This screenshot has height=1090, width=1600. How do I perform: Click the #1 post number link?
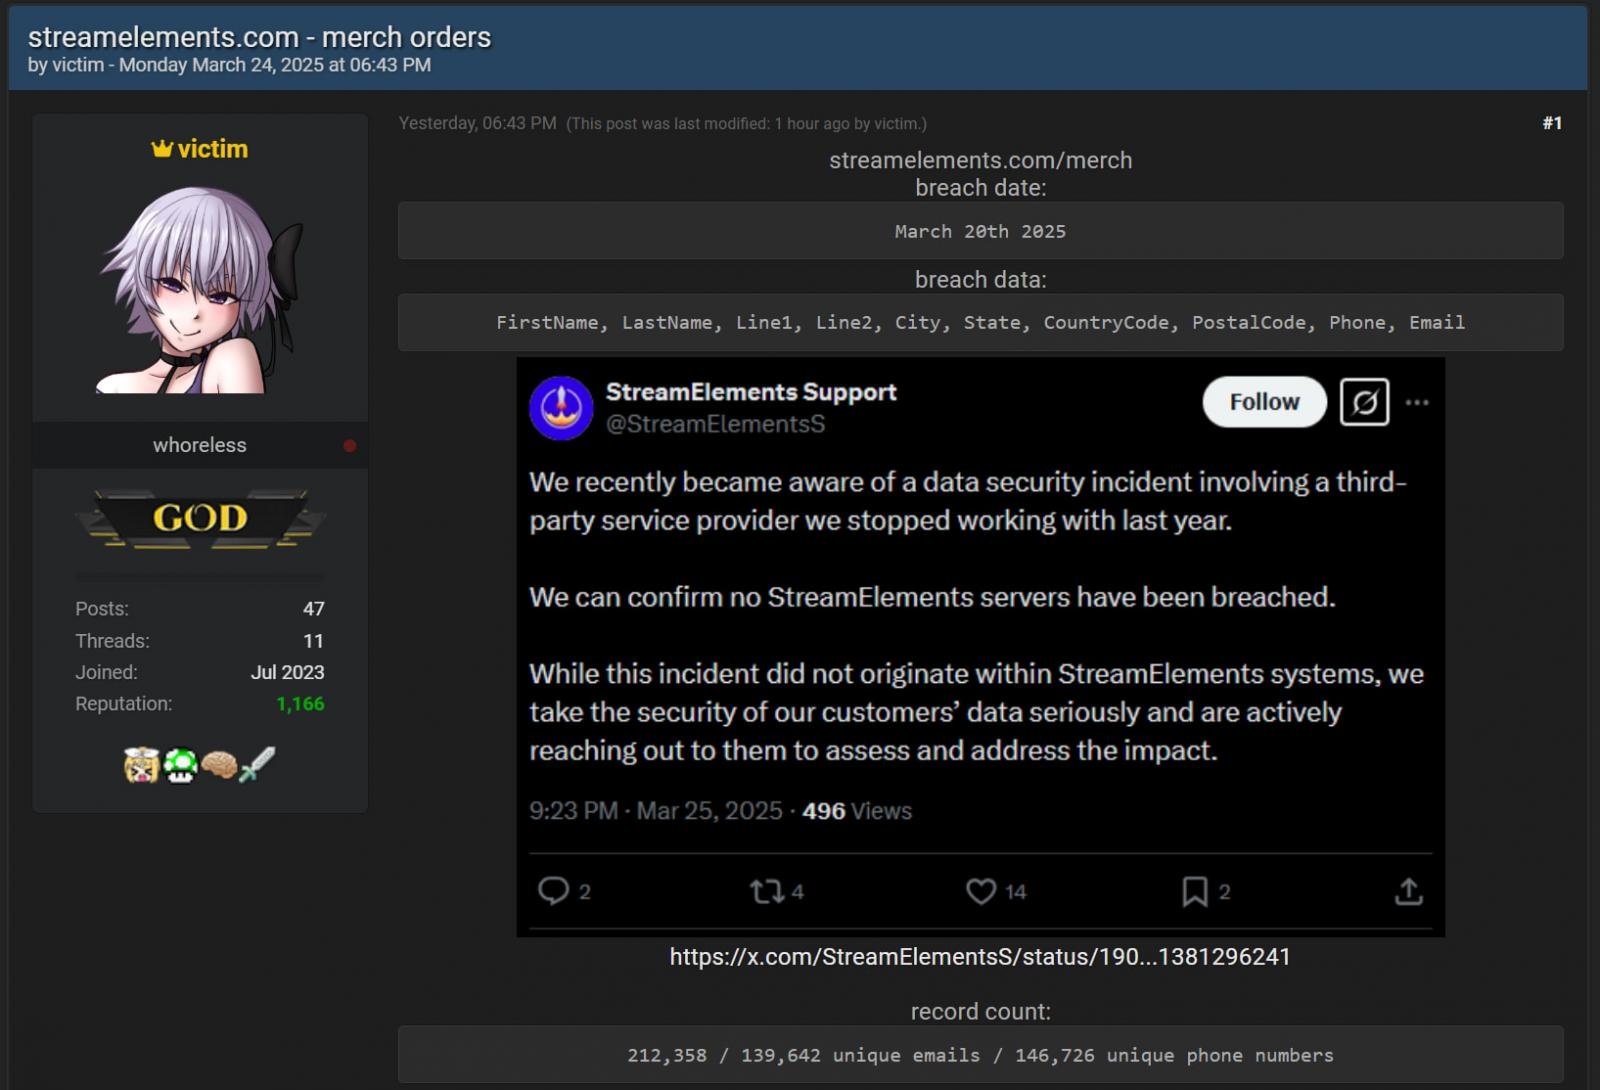click(1552, 123)
